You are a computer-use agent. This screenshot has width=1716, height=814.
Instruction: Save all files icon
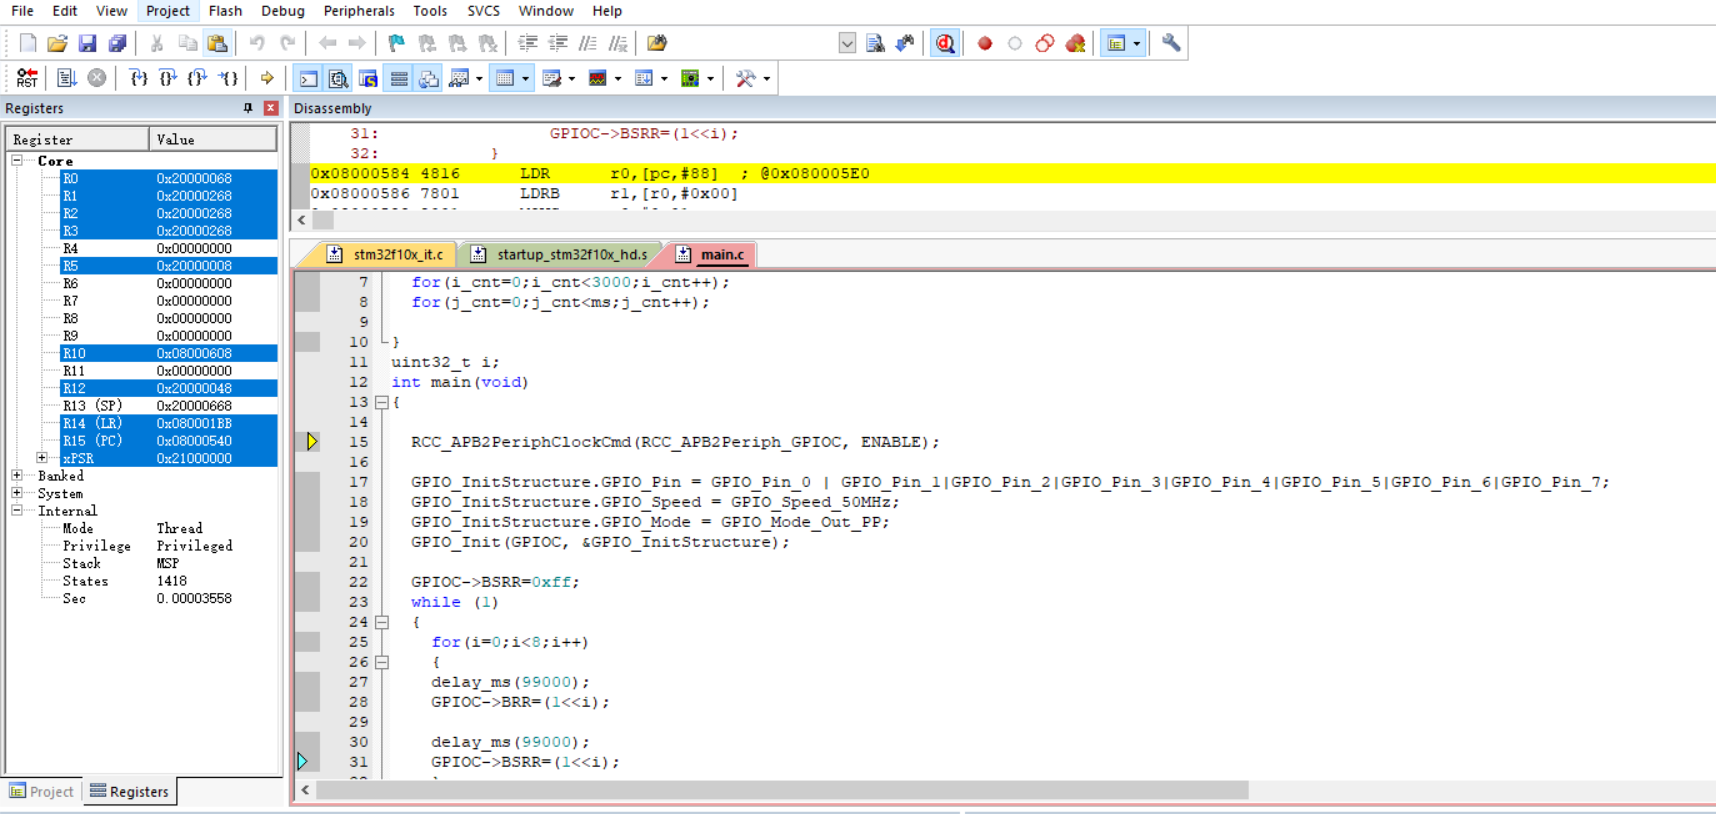tap(117, 43)
